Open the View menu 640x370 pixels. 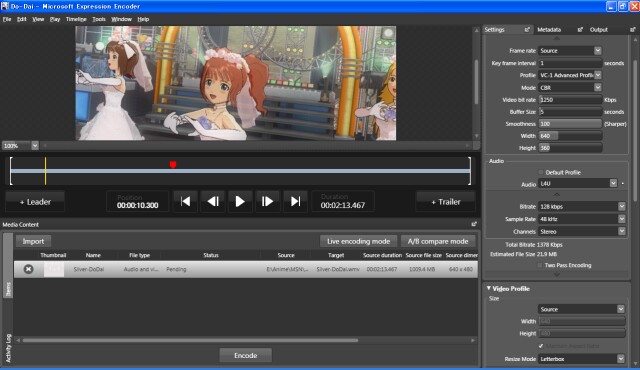click(38, 19)
